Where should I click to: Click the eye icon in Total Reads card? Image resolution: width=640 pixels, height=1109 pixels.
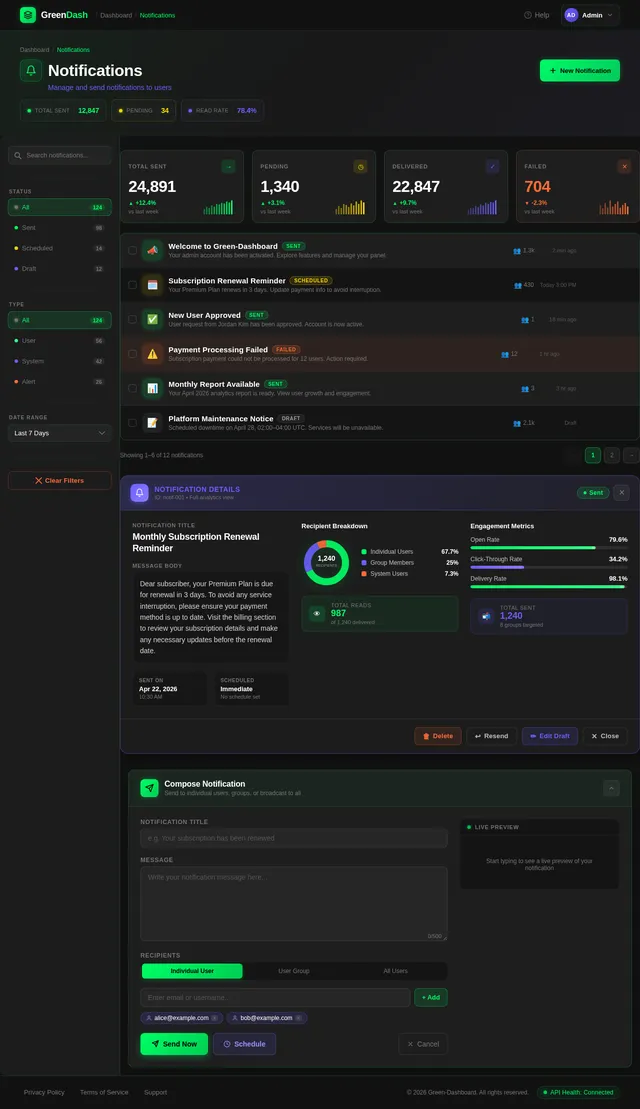(x=317, y=614)
